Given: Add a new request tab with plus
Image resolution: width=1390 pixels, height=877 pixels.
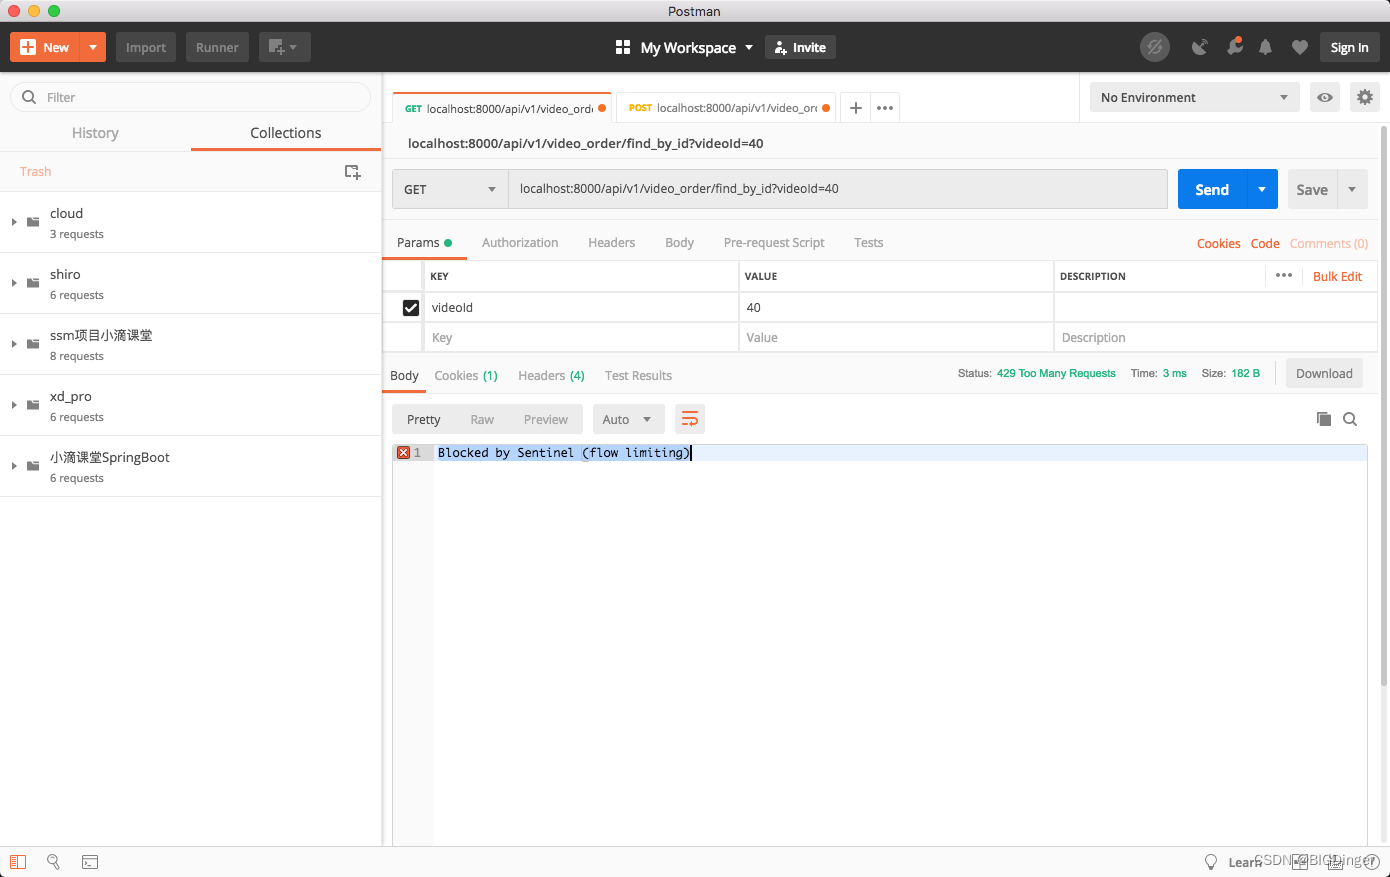Looking at the screenshot, I should 856,108.
